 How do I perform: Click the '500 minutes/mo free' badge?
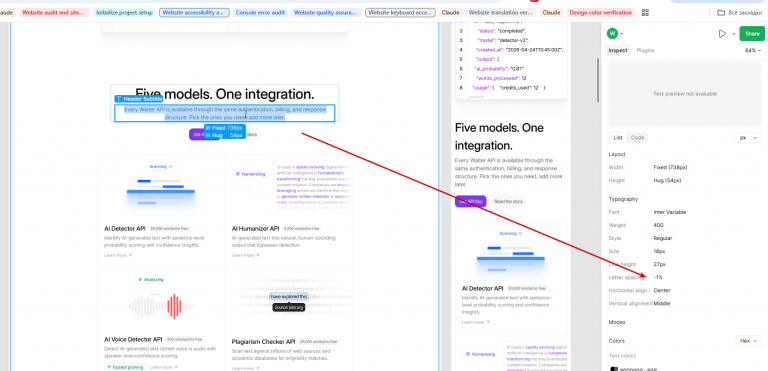coord(185,339)
